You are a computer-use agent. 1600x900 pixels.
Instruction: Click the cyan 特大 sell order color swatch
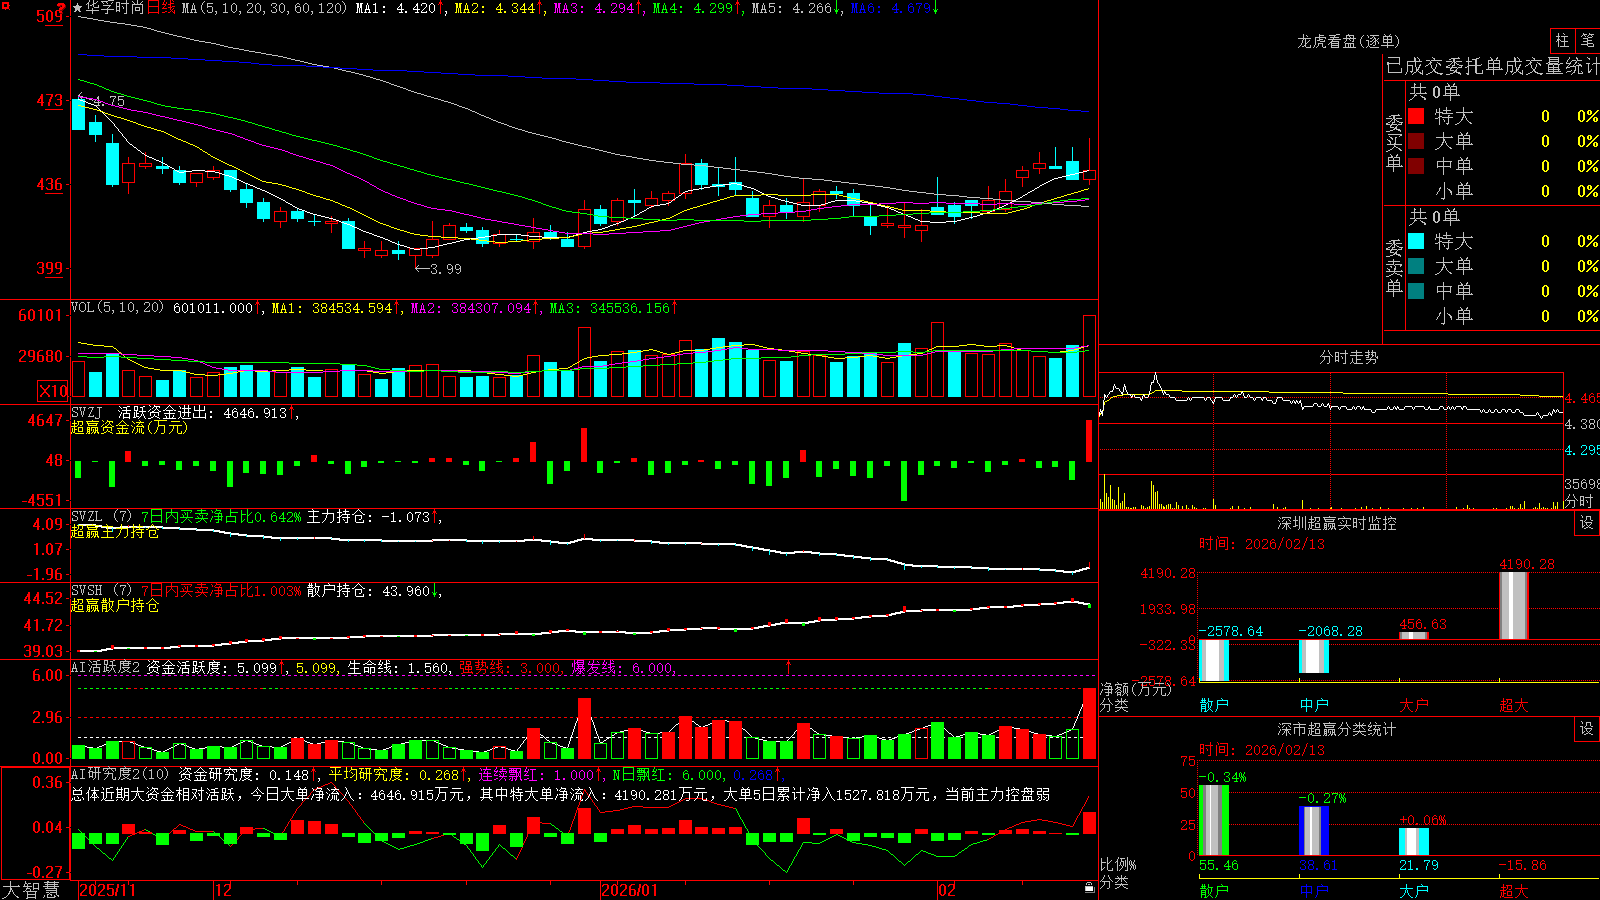point(1416,241)
